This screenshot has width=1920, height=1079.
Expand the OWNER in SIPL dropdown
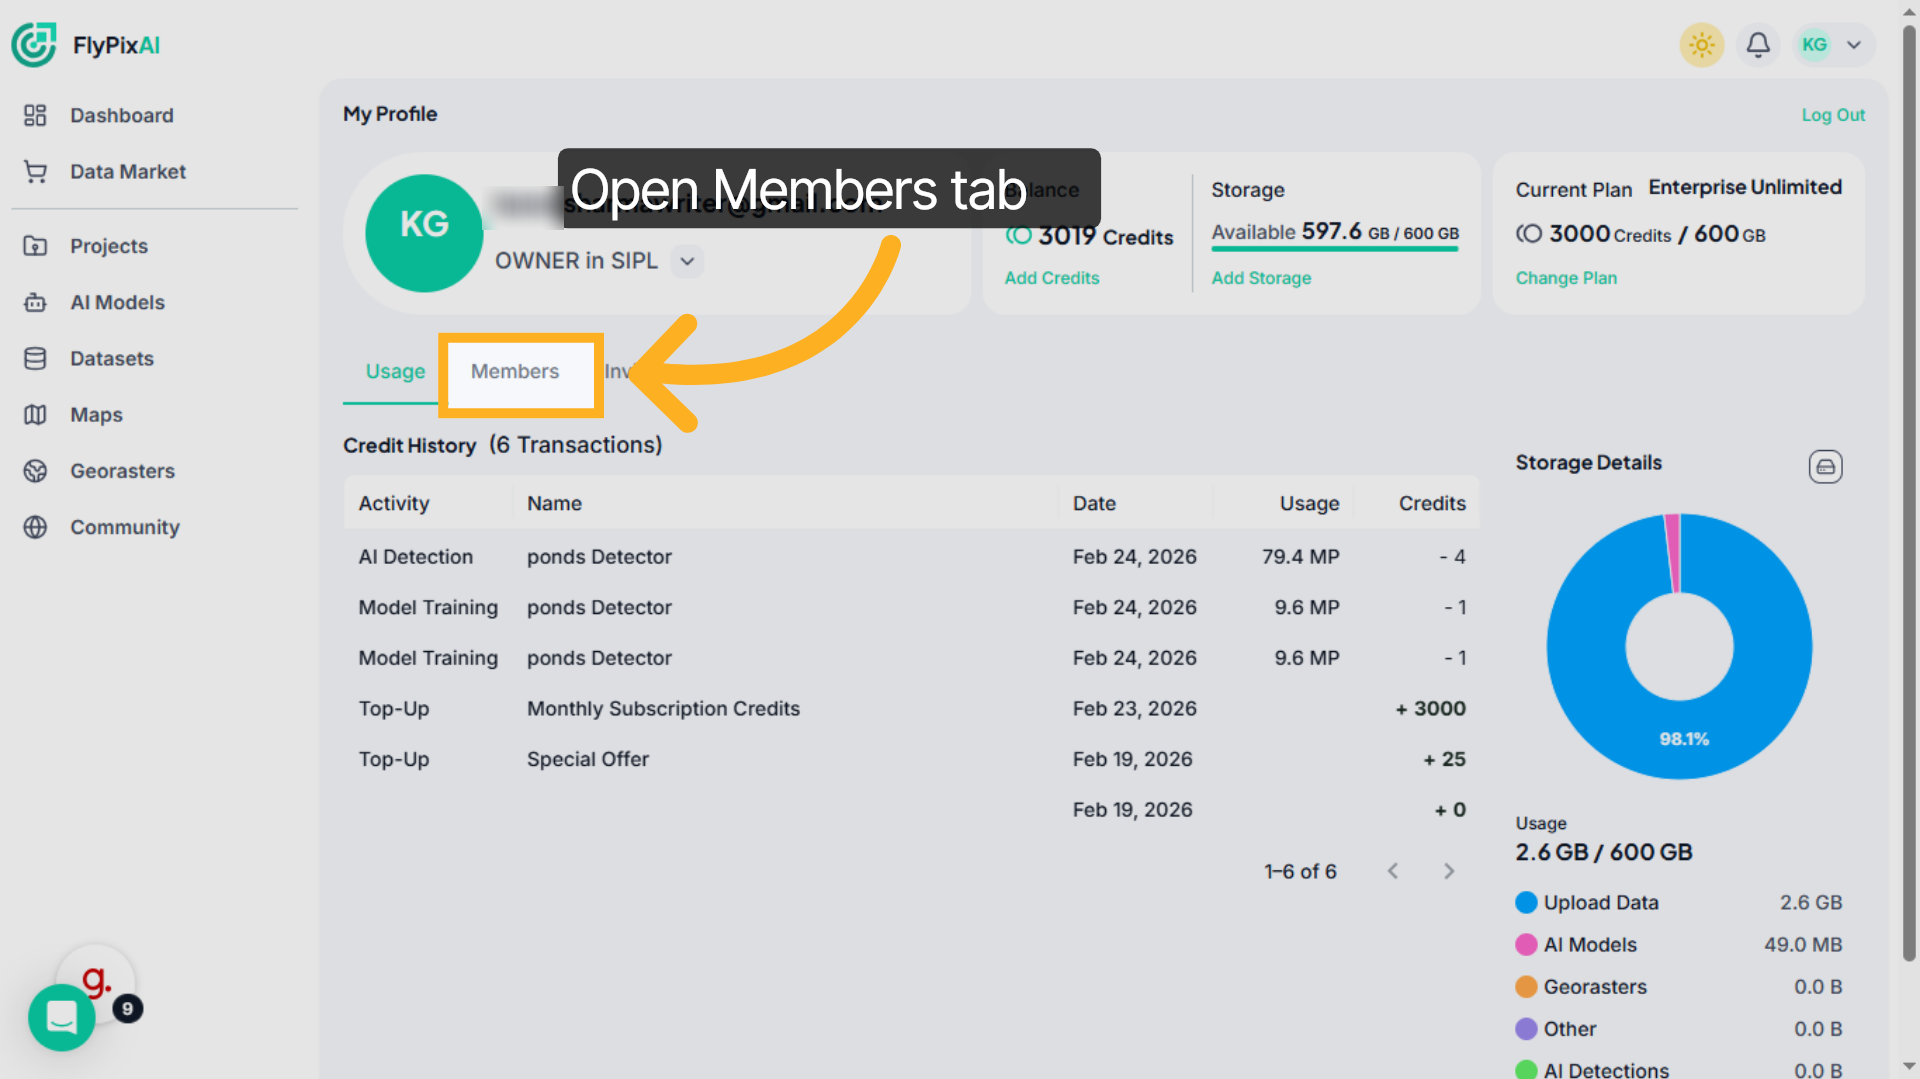point(687,261)
